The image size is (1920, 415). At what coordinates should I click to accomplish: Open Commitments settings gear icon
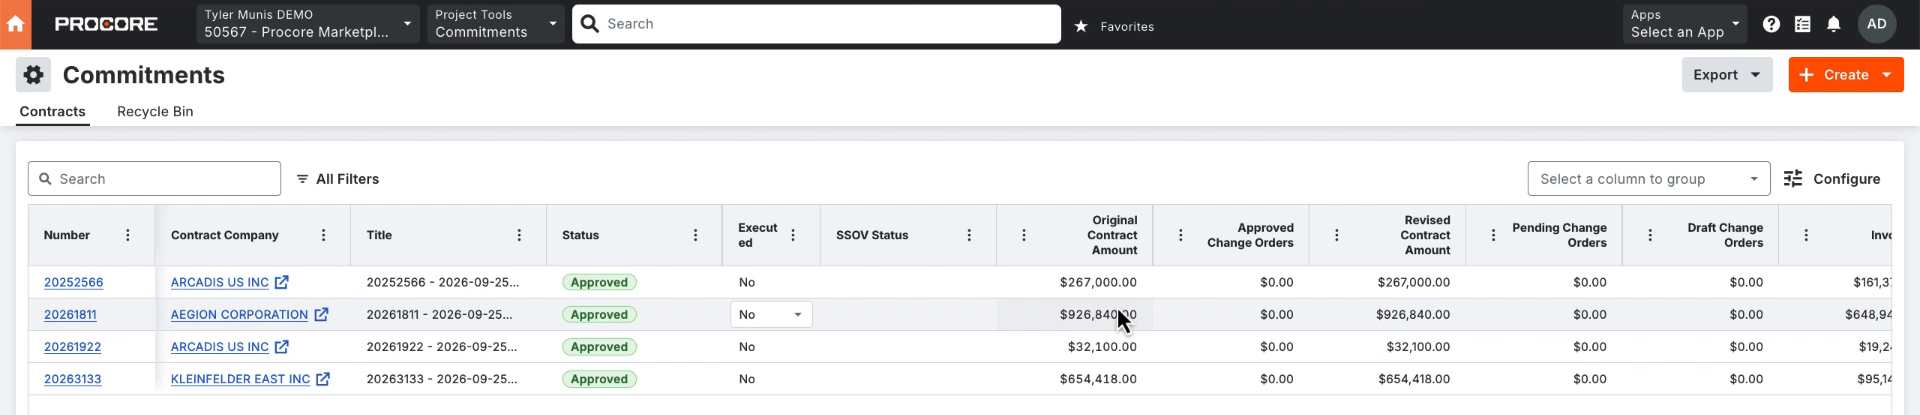click(x=33, y=75)
